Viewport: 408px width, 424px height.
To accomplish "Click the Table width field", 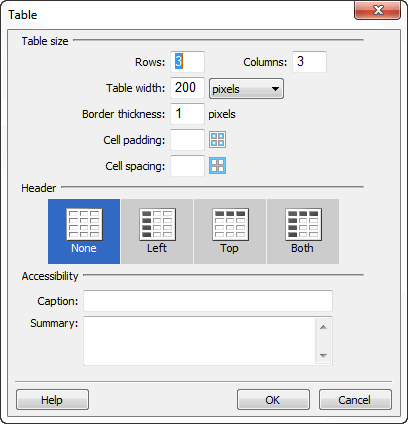I will coord(187,88).
